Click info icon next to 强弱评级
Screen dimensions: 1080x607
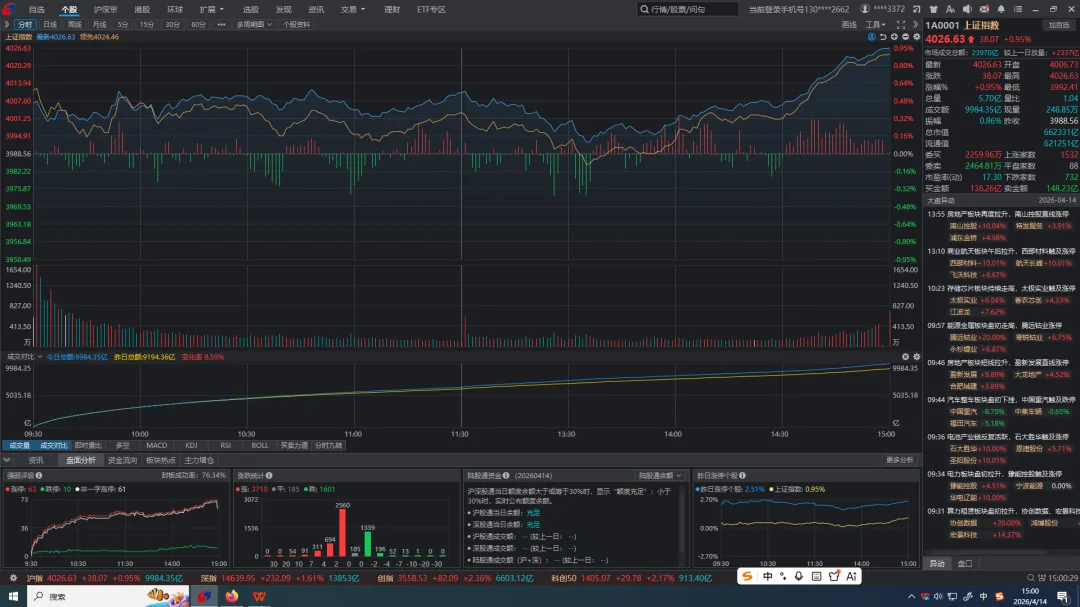[x=39, y=475]
